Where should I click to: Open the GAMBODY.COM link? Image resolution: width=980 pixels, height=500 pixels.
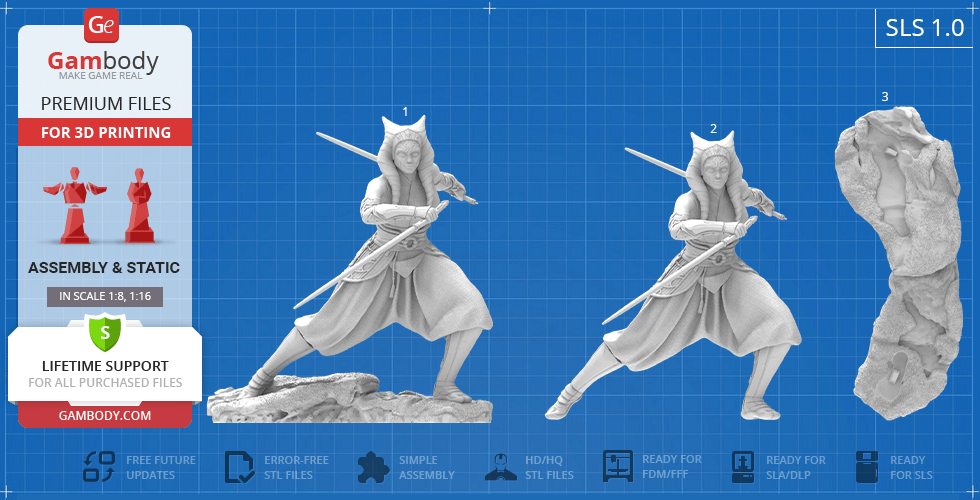click(104, 415)
